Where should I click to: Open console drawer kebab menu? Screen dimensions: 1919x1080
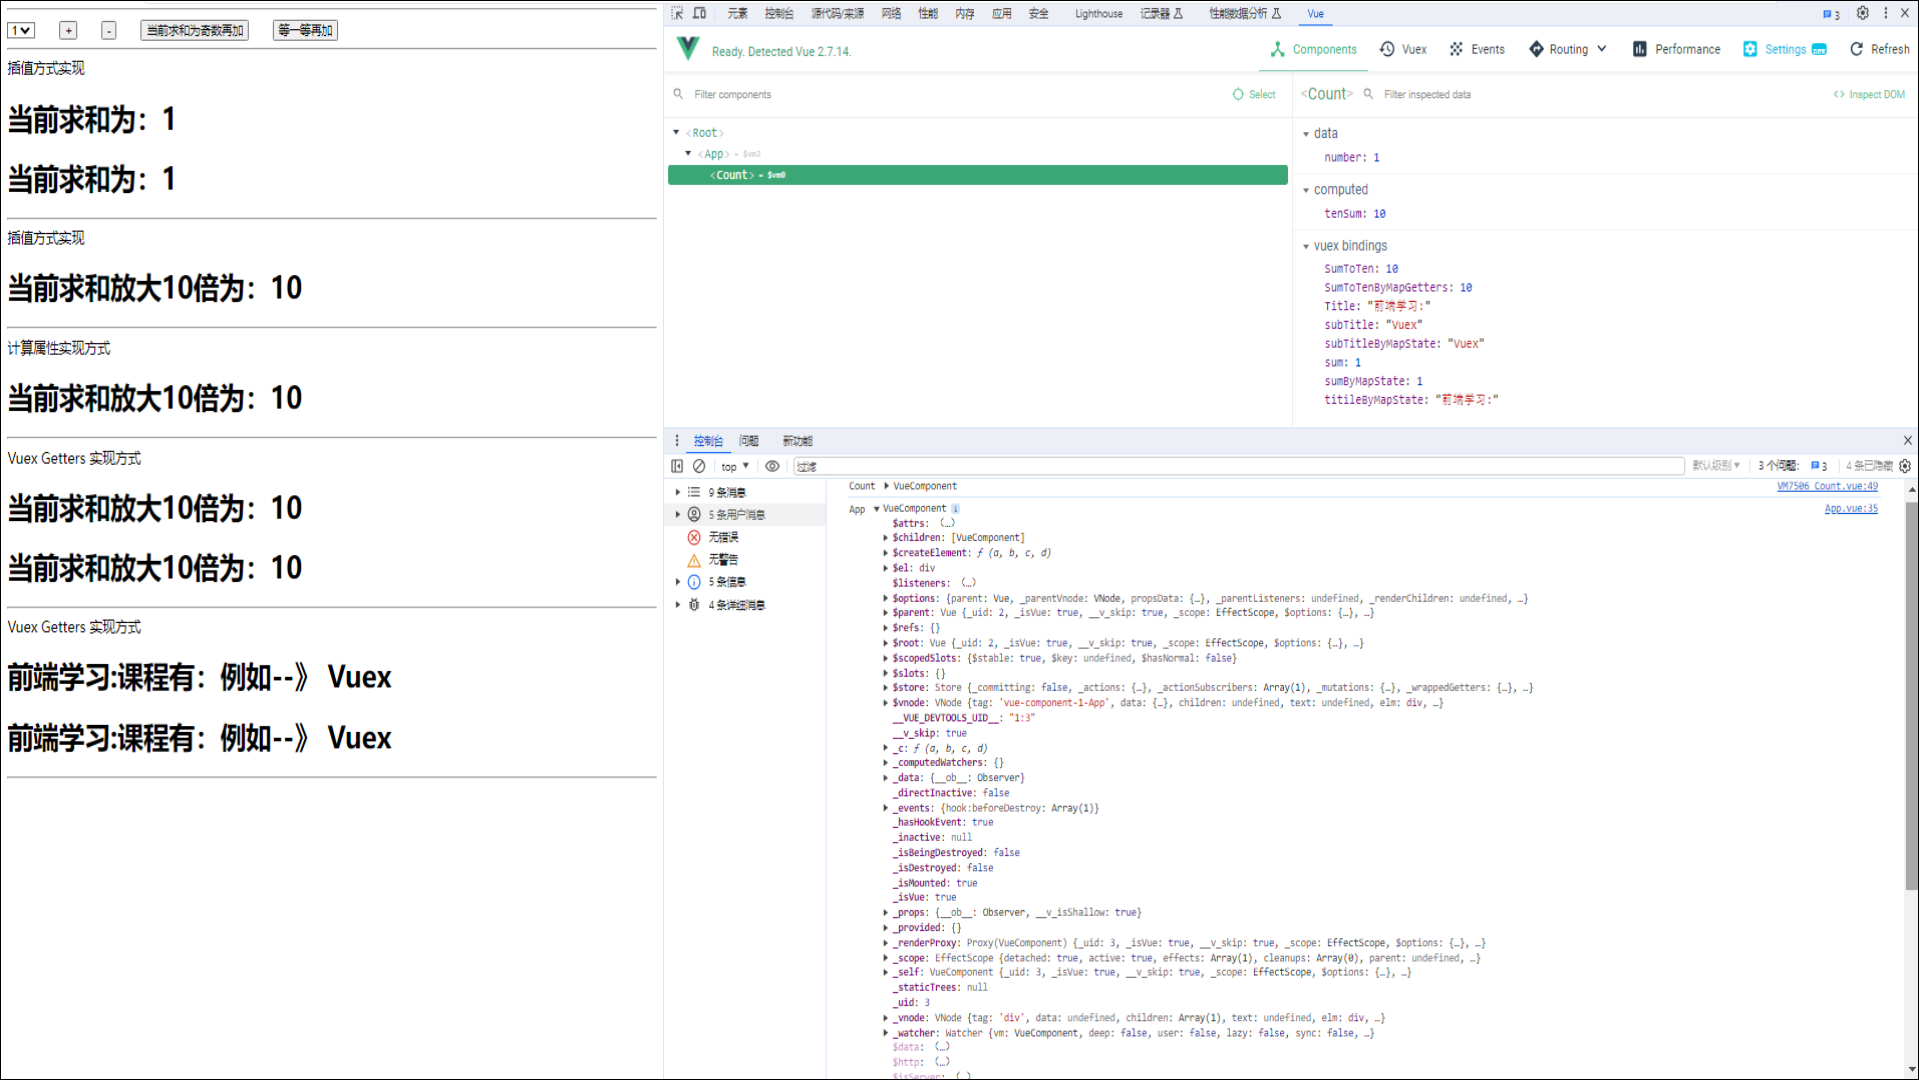pyautogui.click(x=677, y=440)
